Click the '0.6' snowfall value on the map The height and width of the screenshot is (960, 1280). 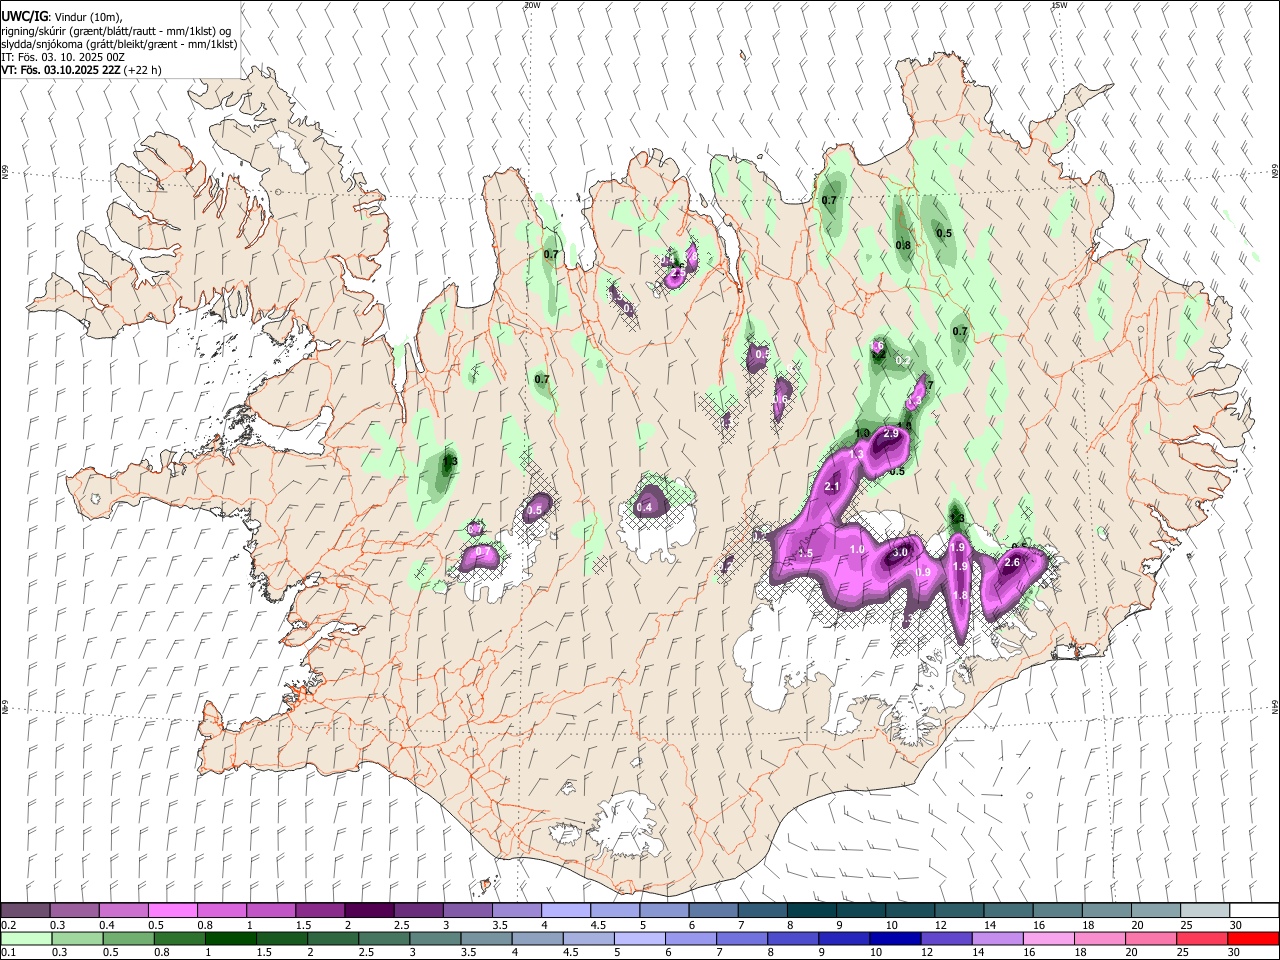[781, 399]
